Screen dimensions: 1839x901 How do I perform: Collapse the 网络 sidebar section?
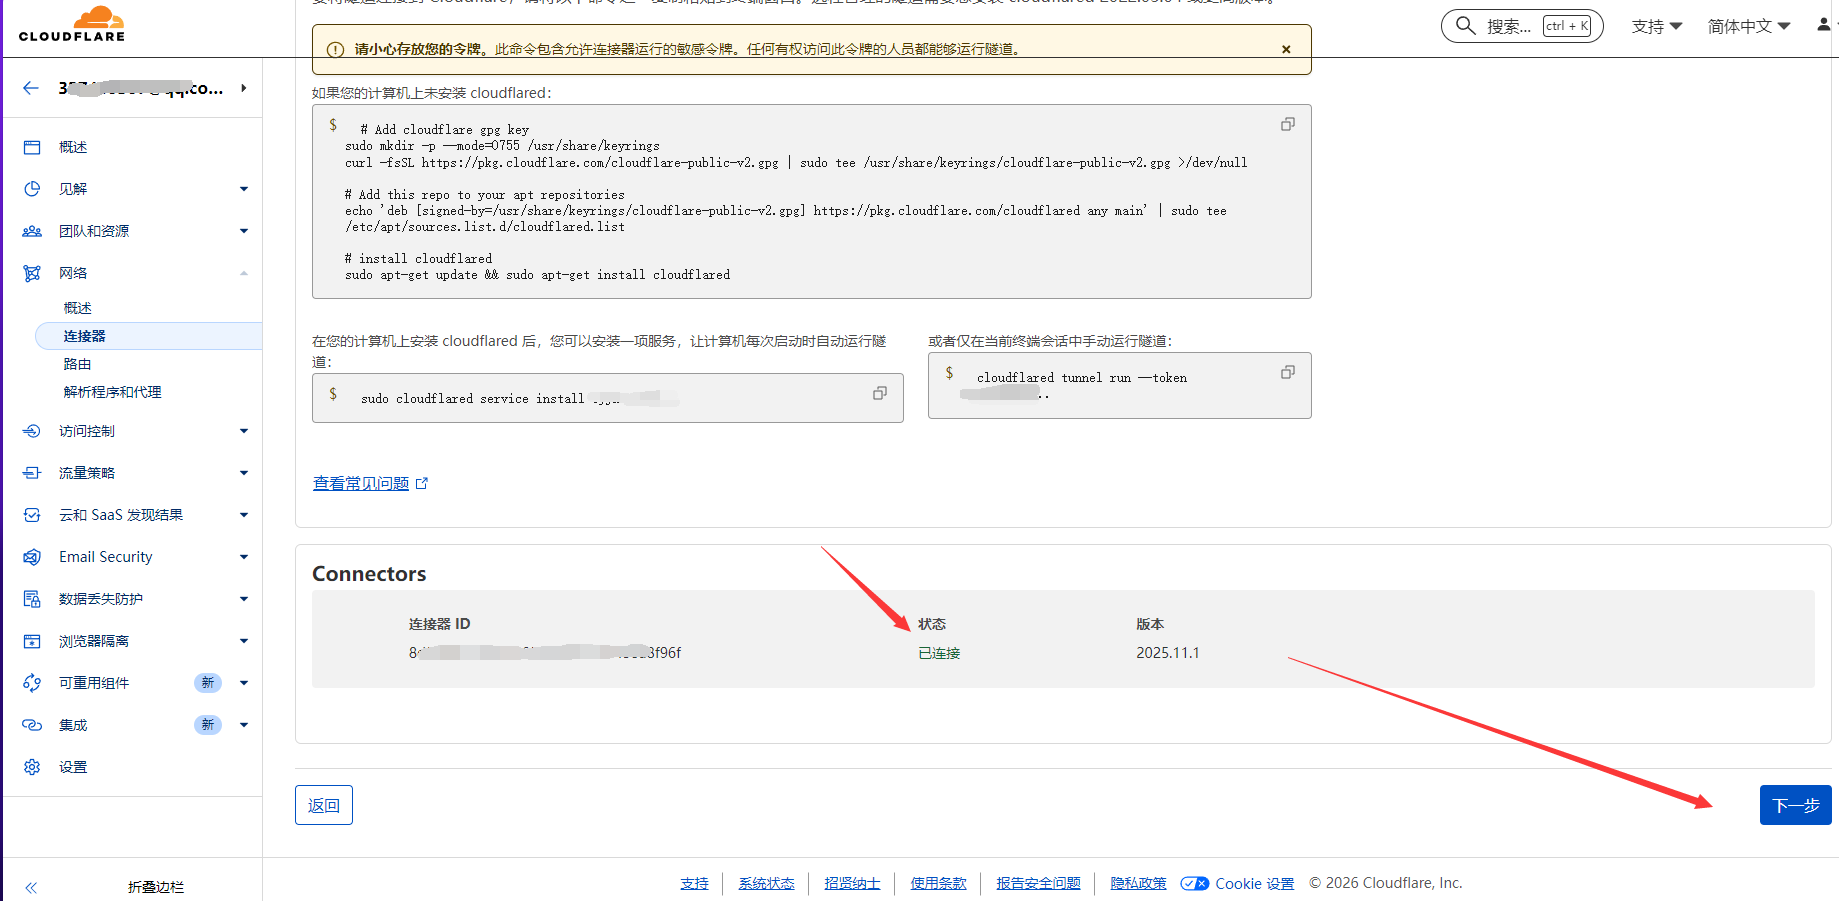tap(243, 273)
